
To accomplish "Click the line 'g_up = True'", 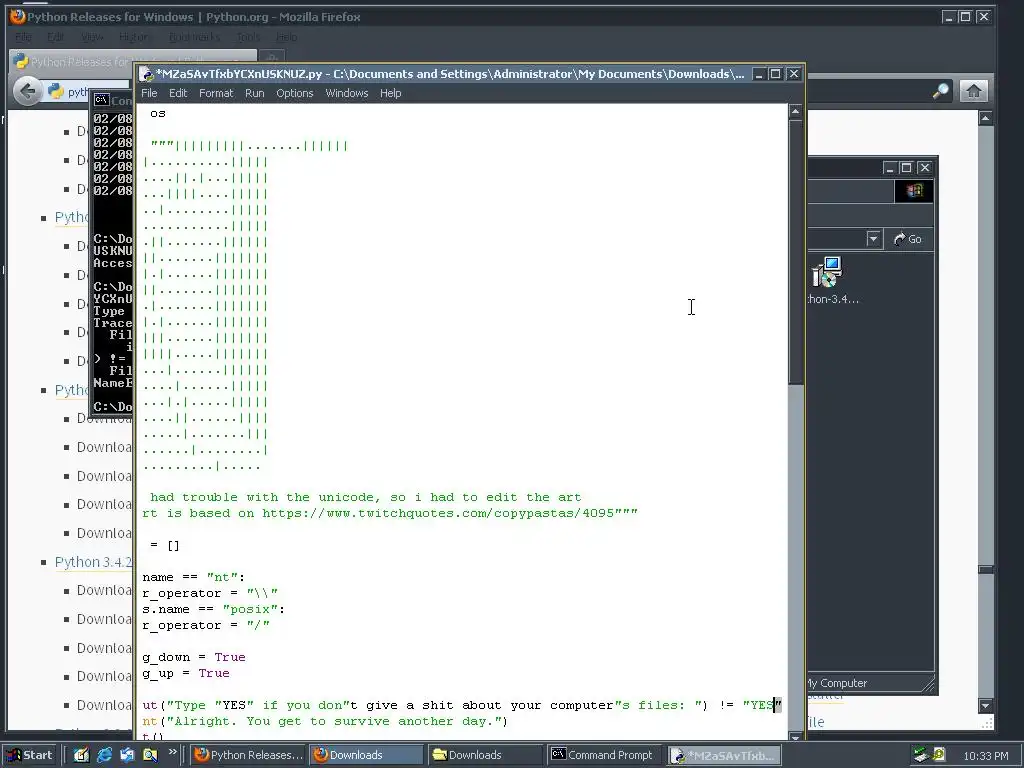I will coord(186,673).
